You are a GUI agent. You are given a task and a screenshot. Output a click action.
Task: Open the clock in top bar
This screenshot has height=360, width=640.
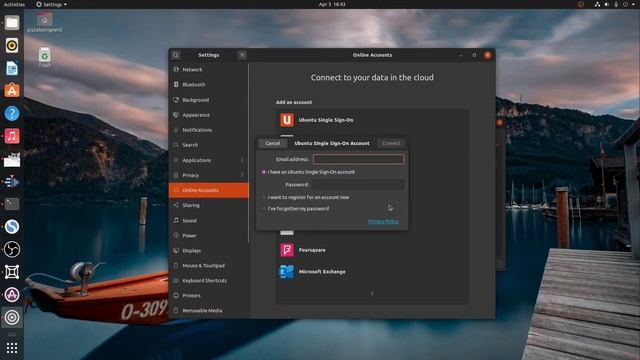pyautogui.click(x=332, y=4)
